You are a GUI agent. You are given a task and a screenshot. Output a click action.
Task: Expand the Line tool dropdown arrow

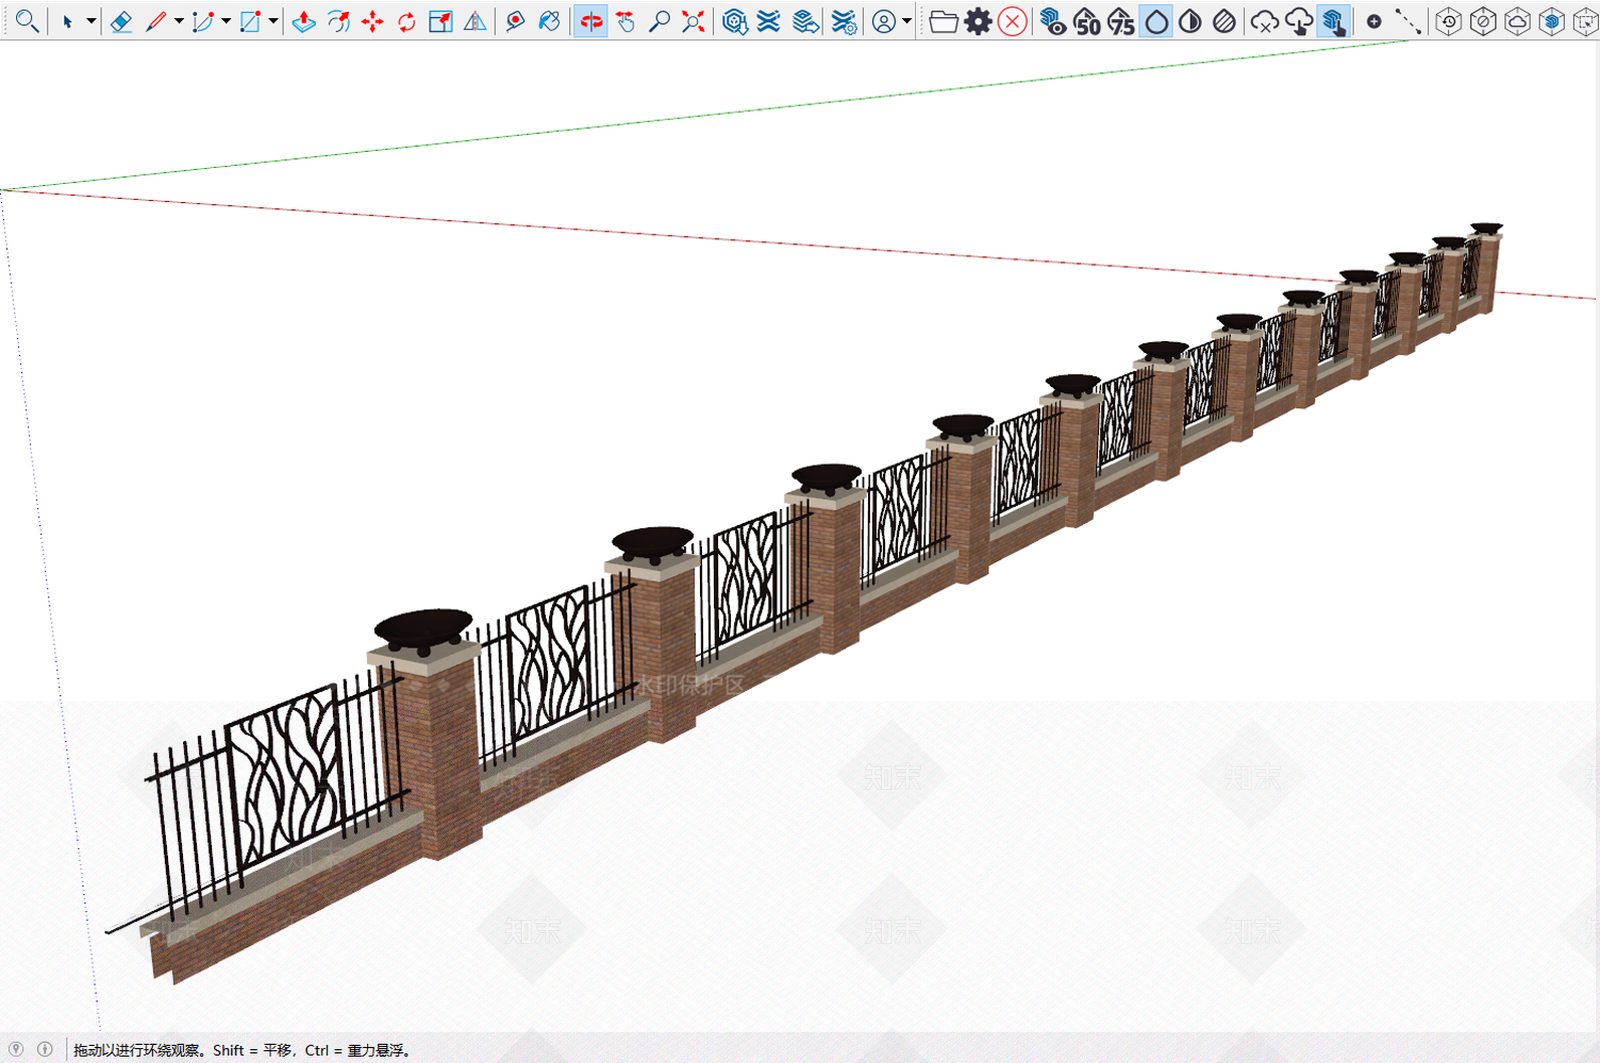coord(179,21)
